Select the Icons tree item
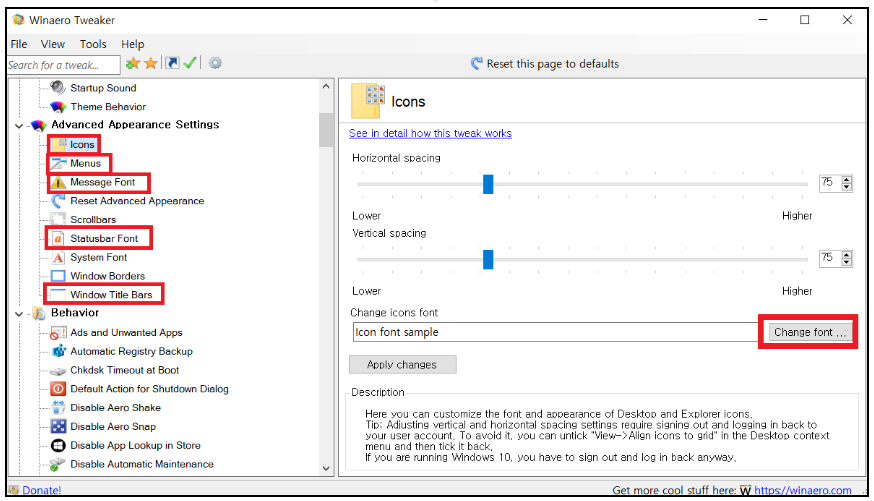The width and height of the screenshot is (874, 501). (82, 144)
